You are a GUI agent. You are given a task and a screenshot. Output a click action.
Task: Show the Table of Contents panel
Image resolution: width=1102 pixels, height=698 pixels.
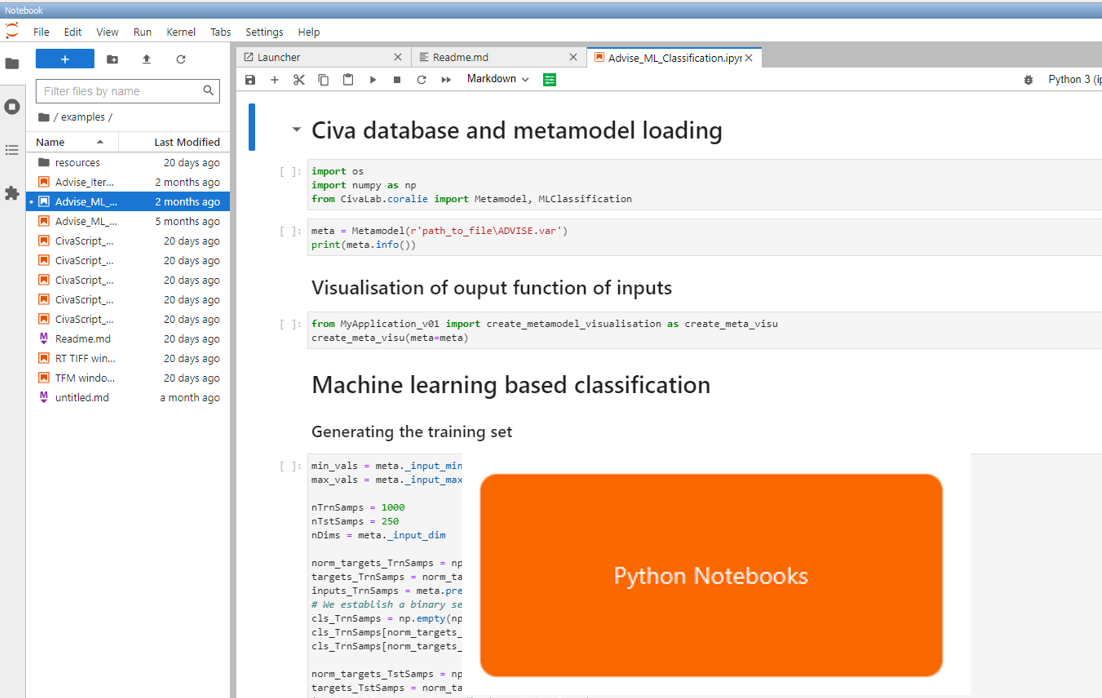[12, 150]
